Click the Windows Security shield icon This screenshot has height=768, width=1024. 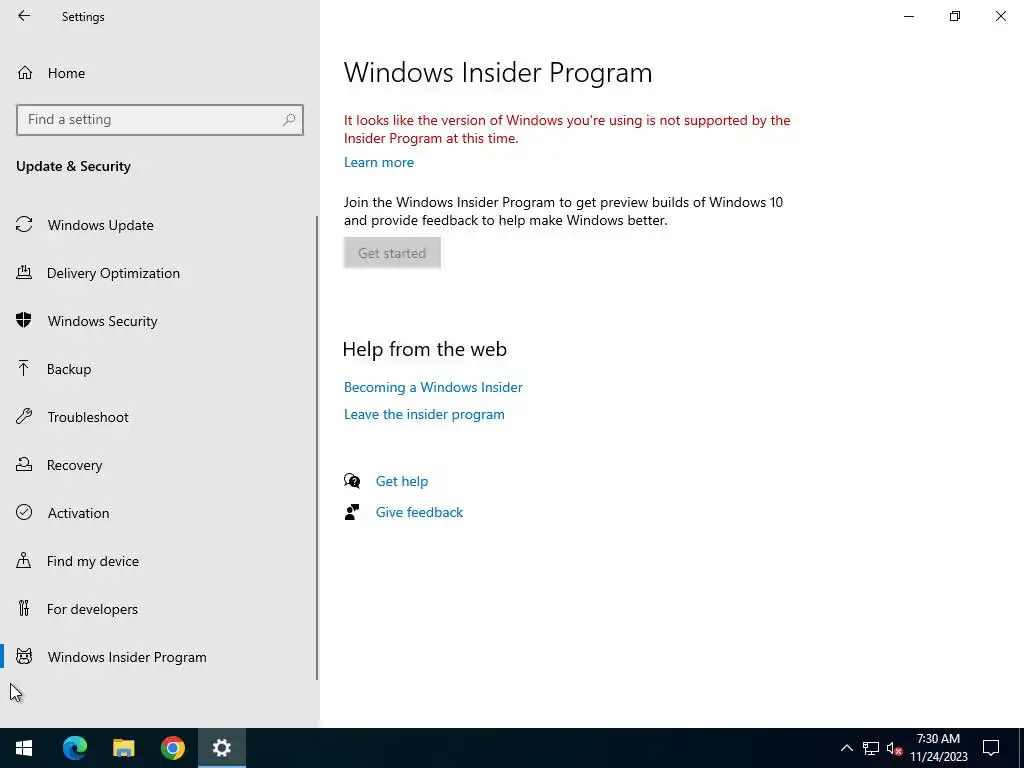coord(24,320)
